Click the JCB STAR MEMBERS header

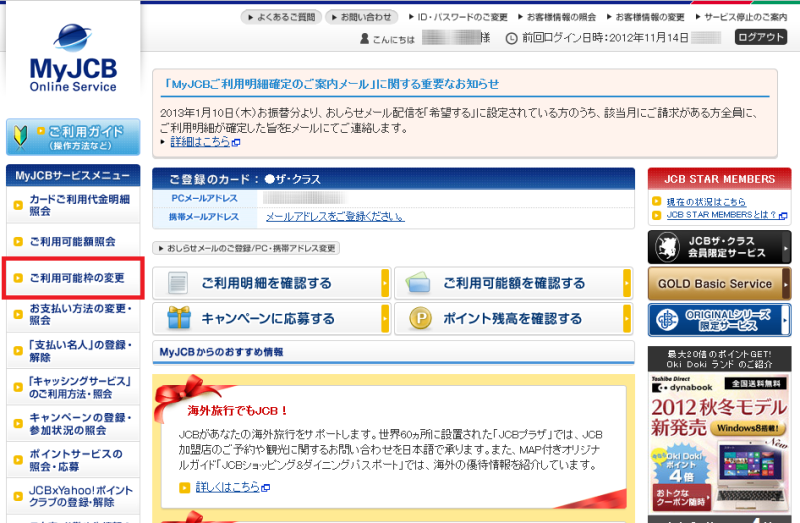(x=719, y=179)
